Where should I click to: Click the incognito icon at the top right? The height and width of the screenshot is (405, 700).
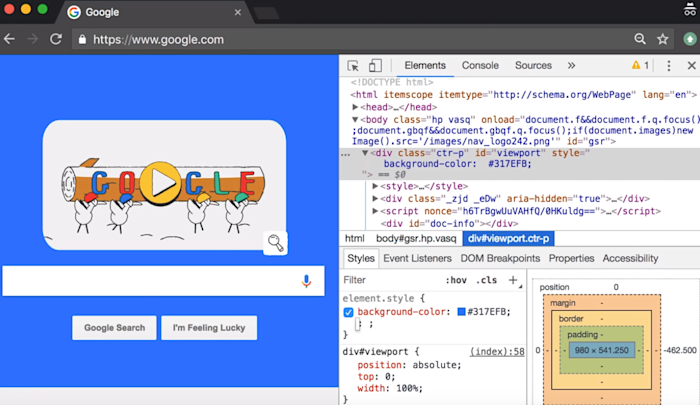(x=690, y=9)
